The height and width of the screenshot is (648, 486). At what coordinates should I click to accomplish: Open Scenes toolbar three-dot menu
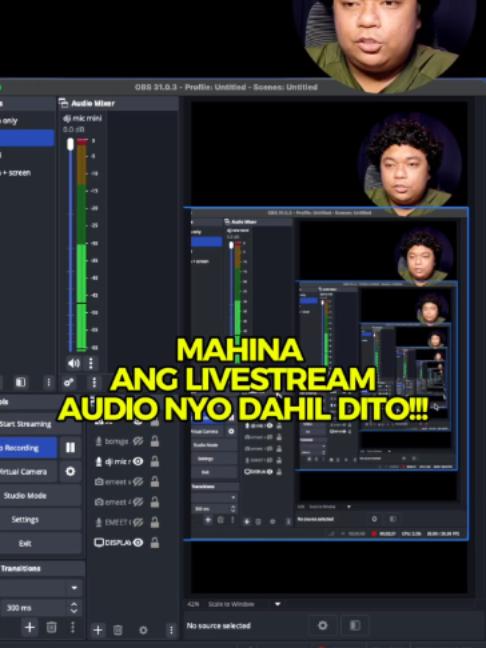point(49,382)
